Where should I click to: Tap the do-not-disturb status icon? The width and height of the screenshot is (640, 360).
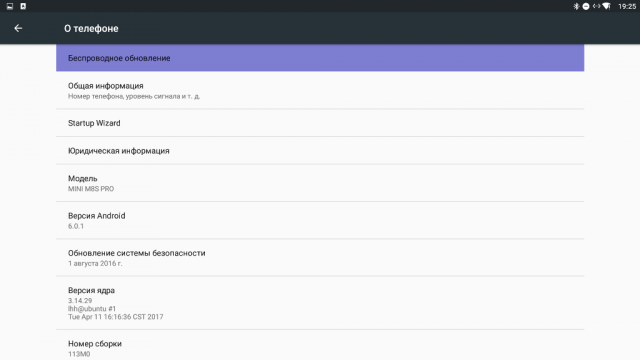pyautogui.click(x=586, y=6)
